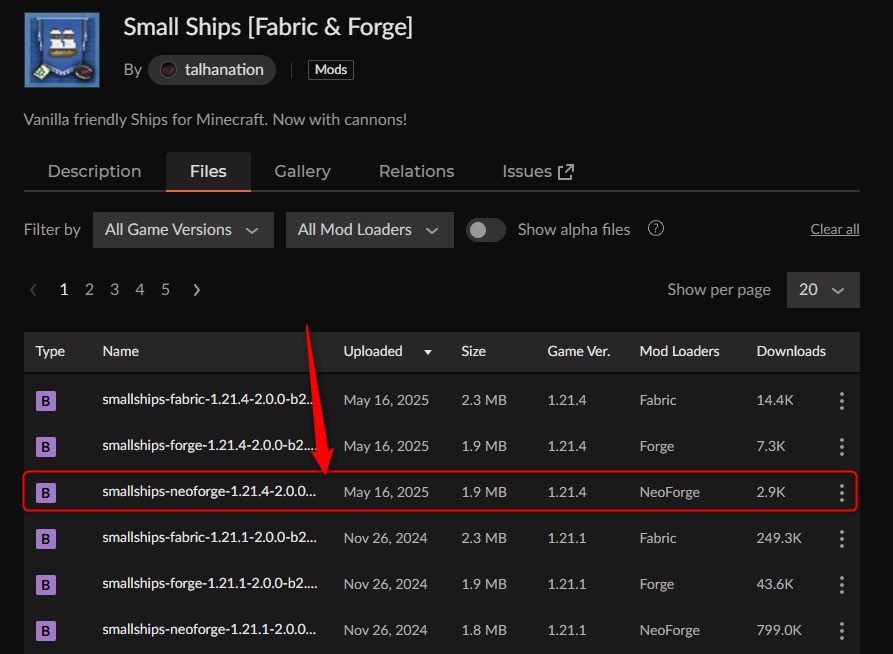Click the beta type indicator on the highlighted row
Screen dimensions: 893x654
pos(45,491)
